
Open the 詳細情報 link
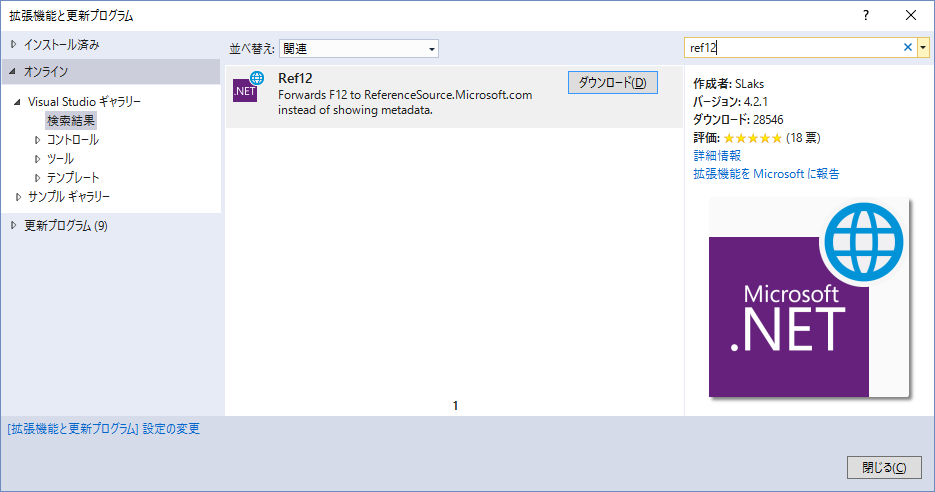point(717,156)
